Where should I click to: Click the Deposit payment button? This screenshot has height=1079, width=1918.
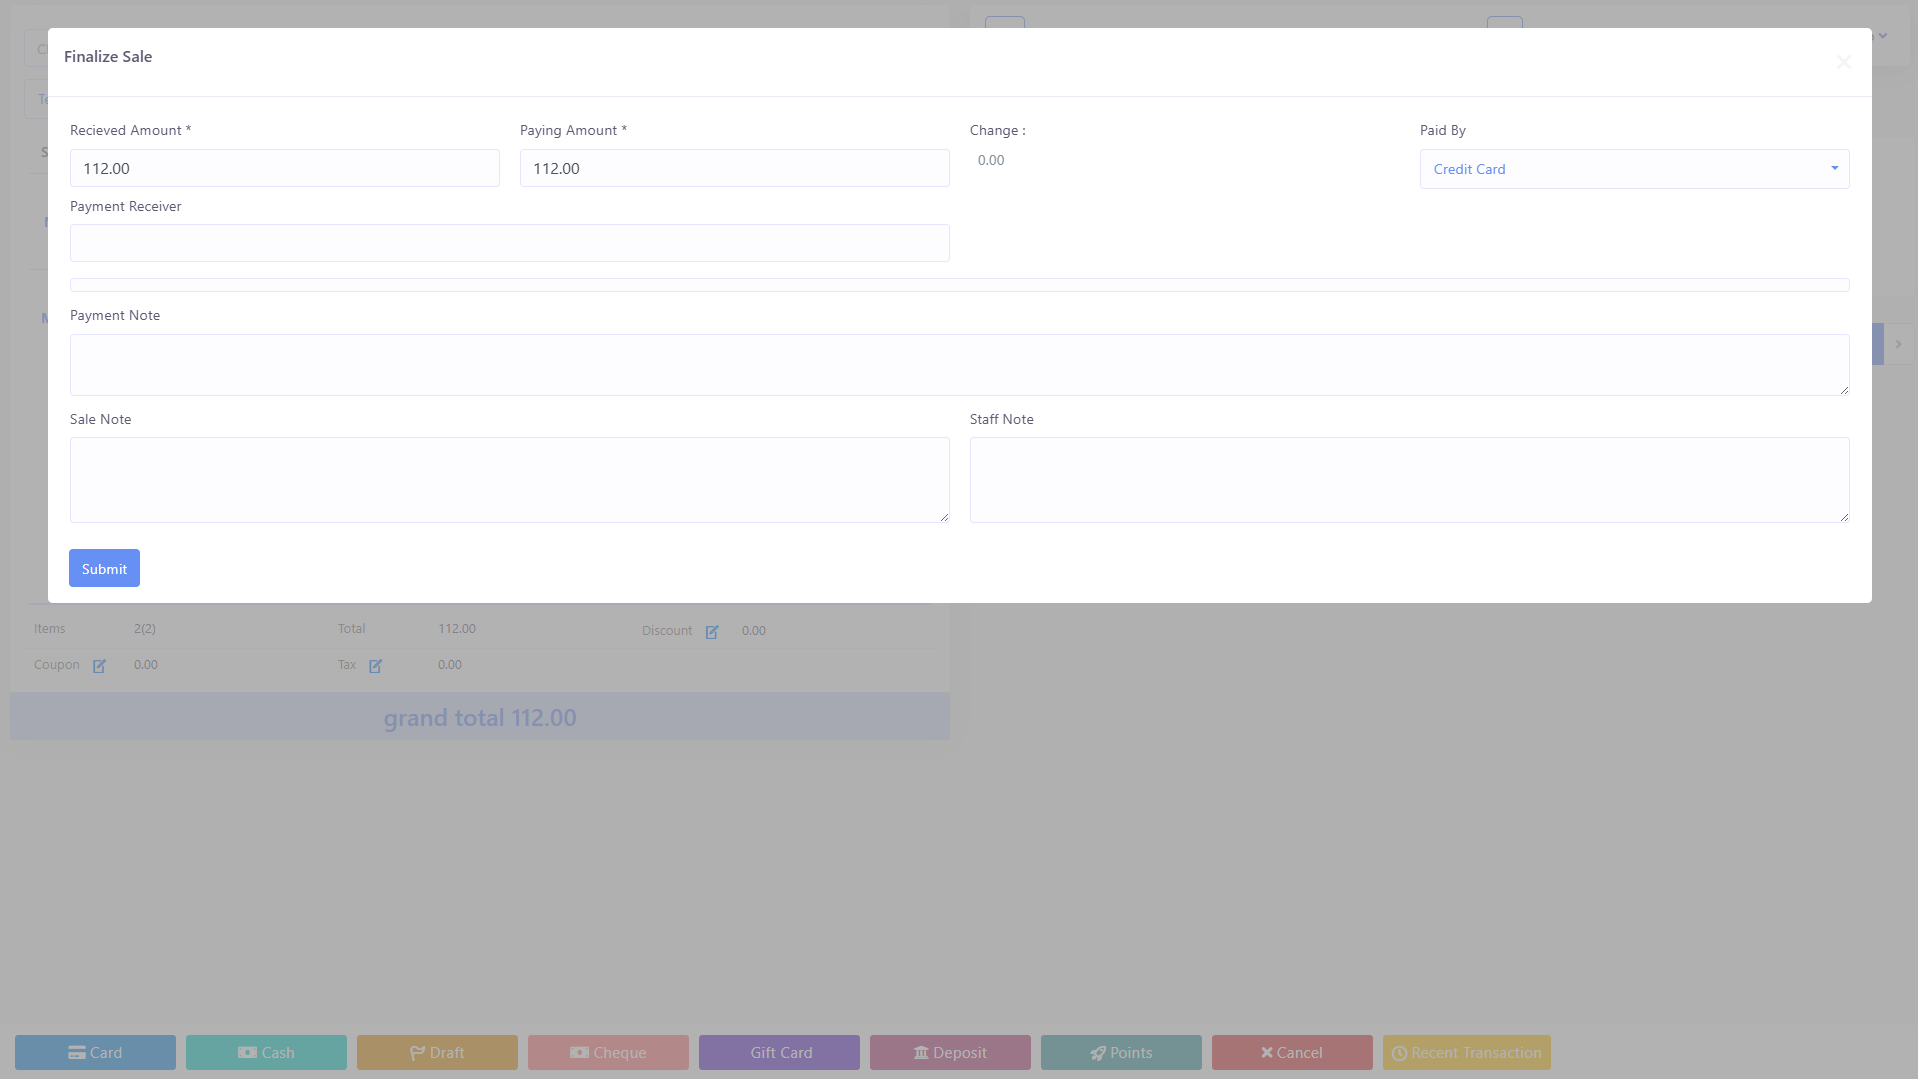coord(950,1052)
